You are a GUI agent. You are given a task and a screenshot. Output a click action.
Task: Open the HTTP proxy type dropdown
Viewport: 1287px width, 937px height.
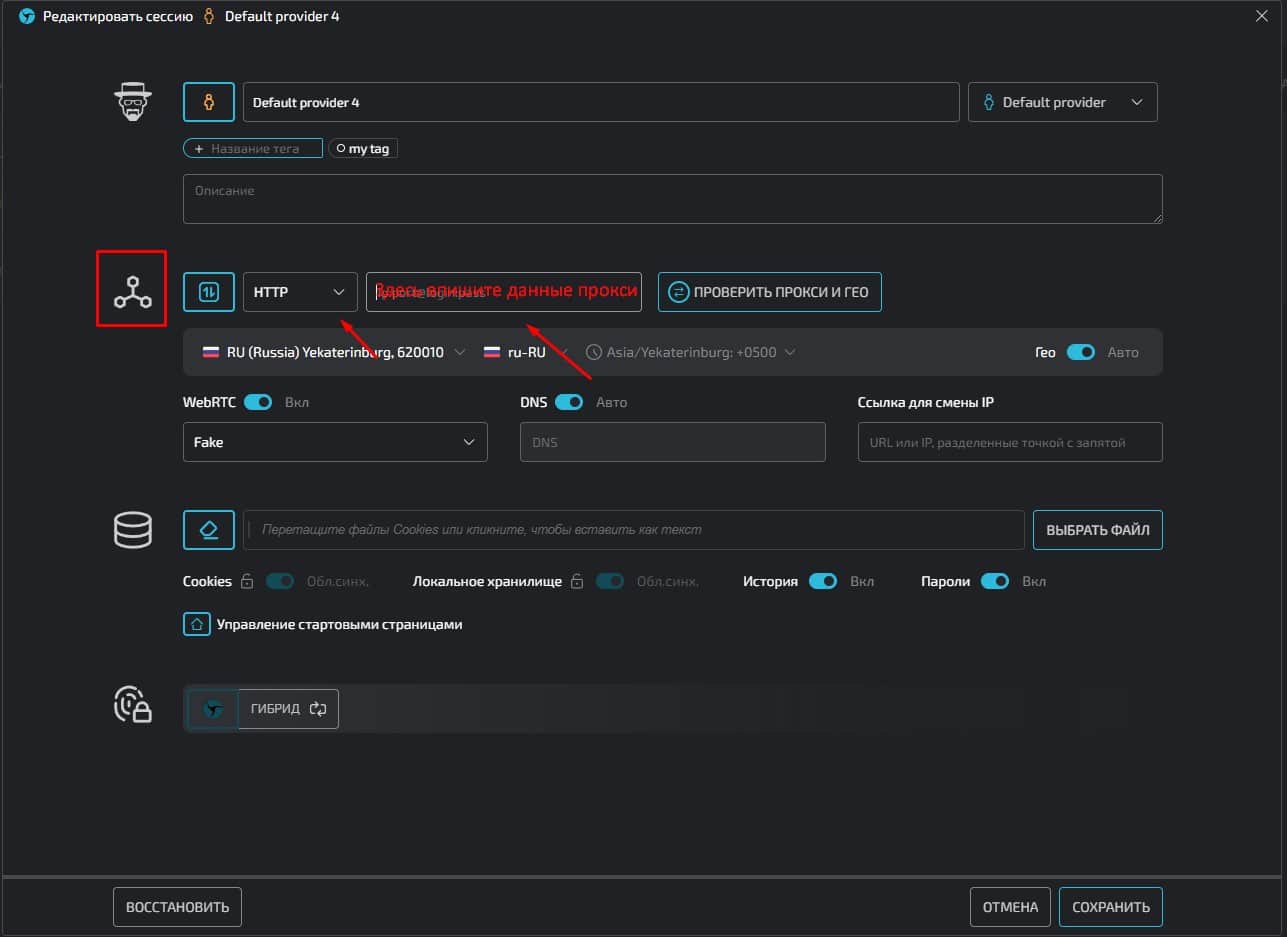click(300, 292)
